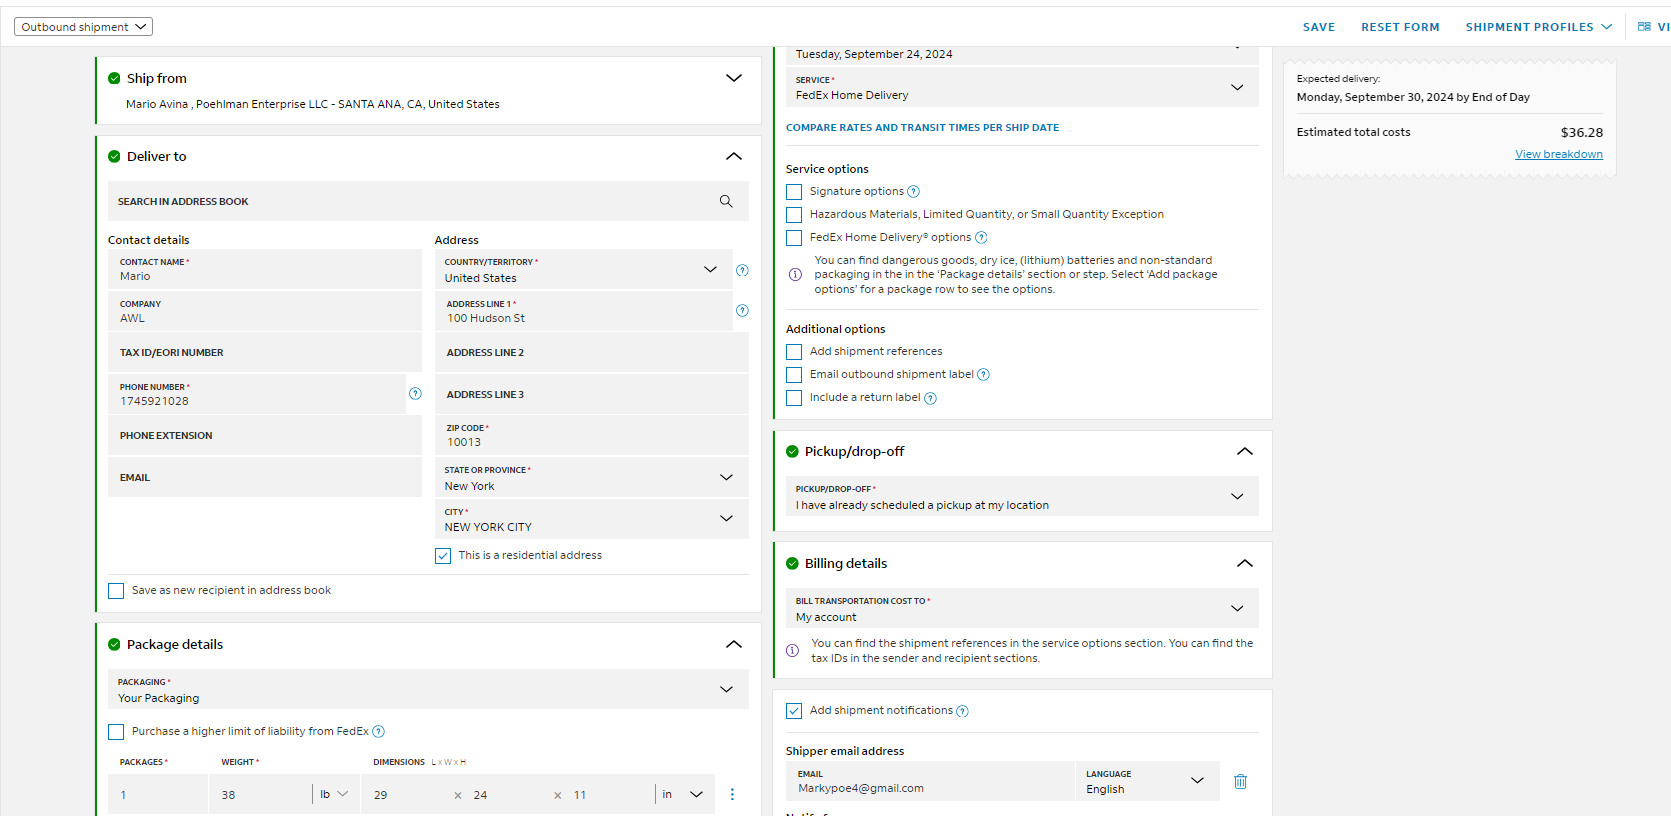Open help icon next to Address Line 1
This screenshot has width=1671, height=816.
point(742,310)
